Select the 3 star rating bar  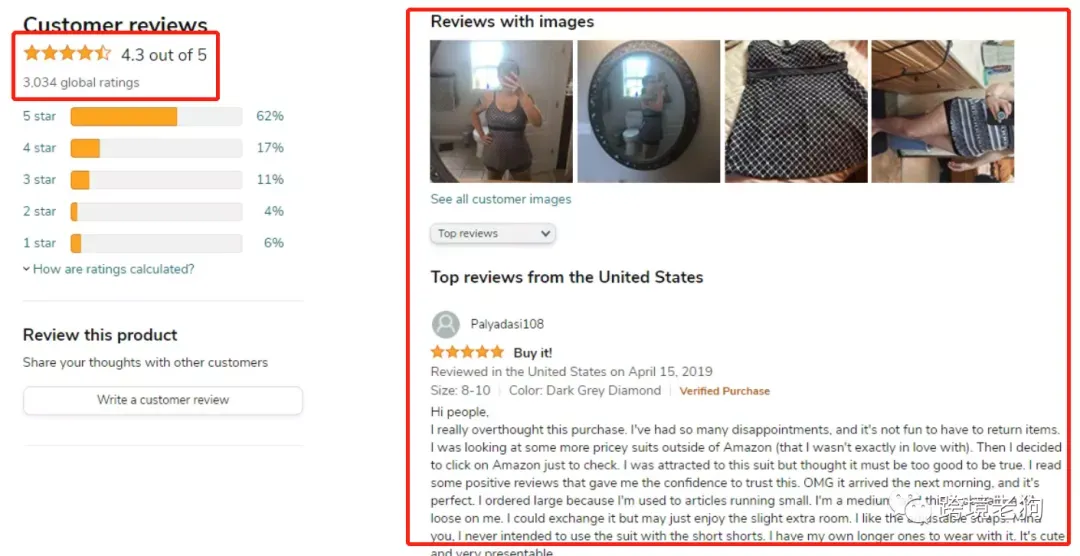[156, 180]
